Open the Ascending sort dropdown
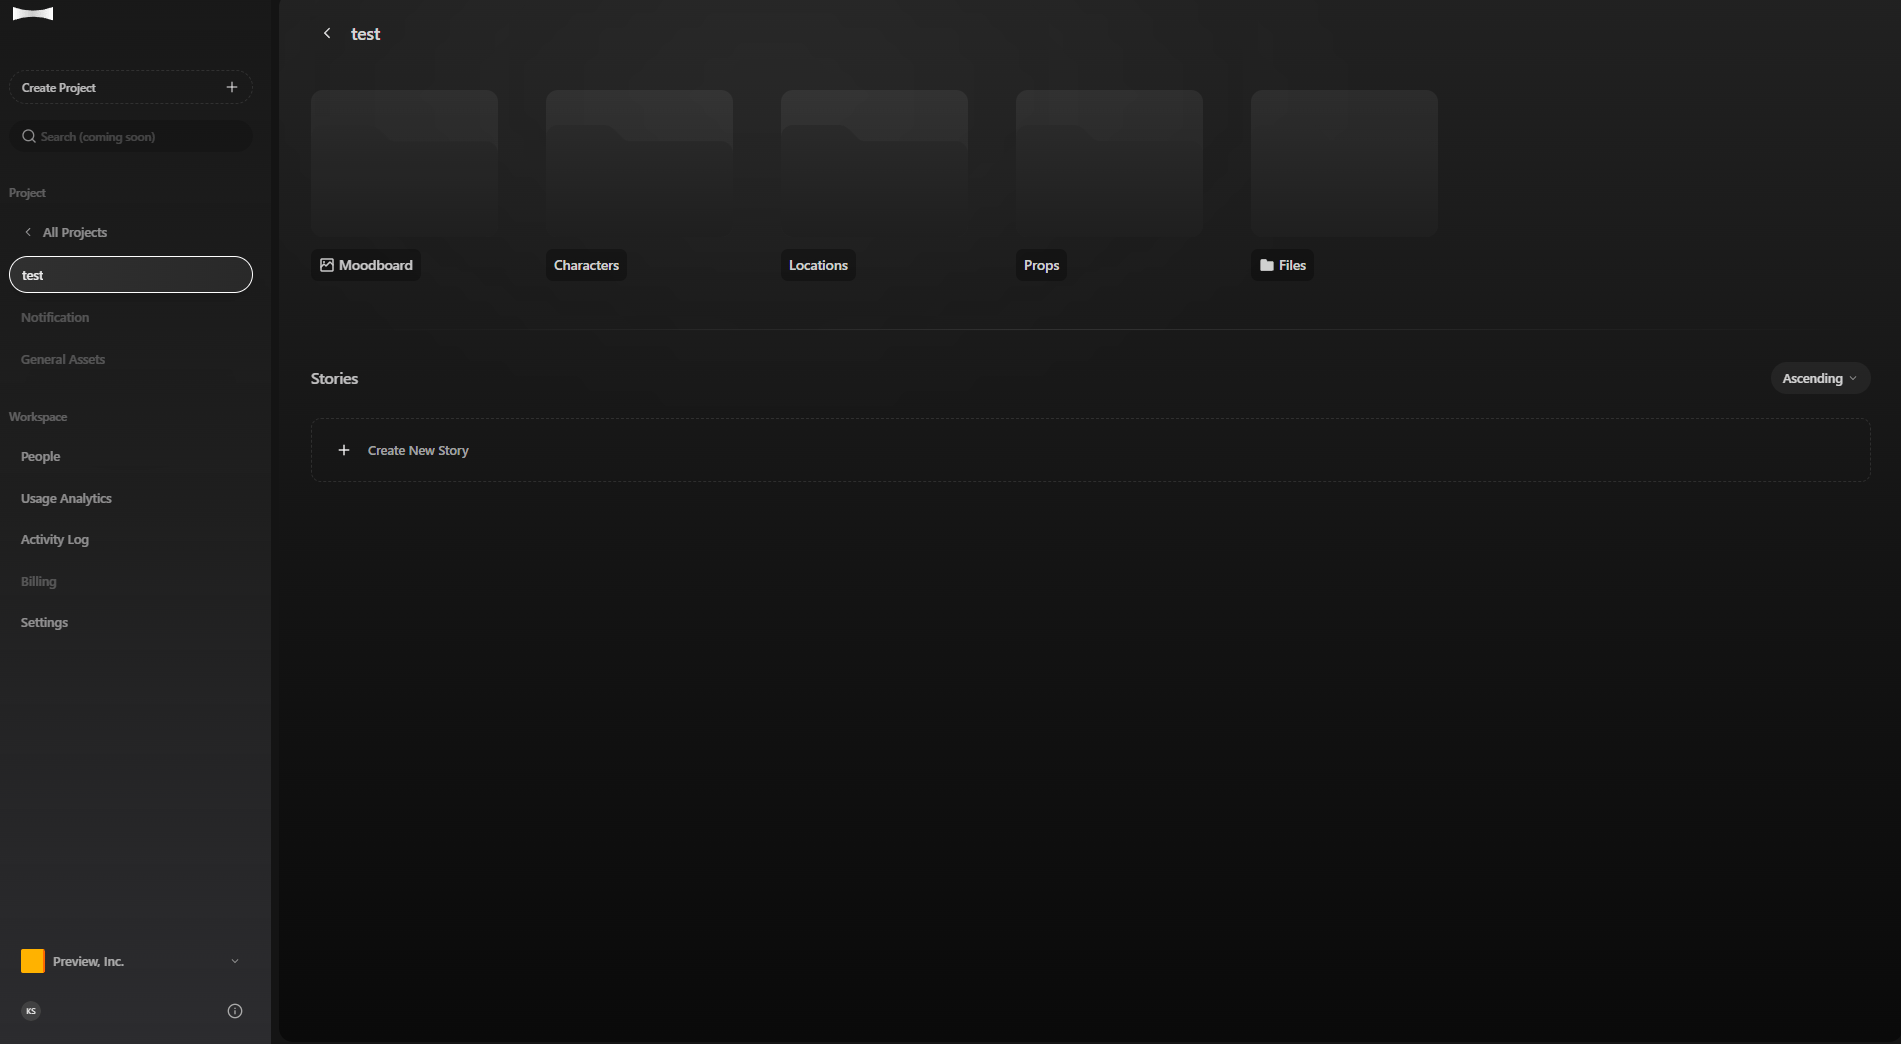The image size is (1901, 1044). (x=1820, y=378)
